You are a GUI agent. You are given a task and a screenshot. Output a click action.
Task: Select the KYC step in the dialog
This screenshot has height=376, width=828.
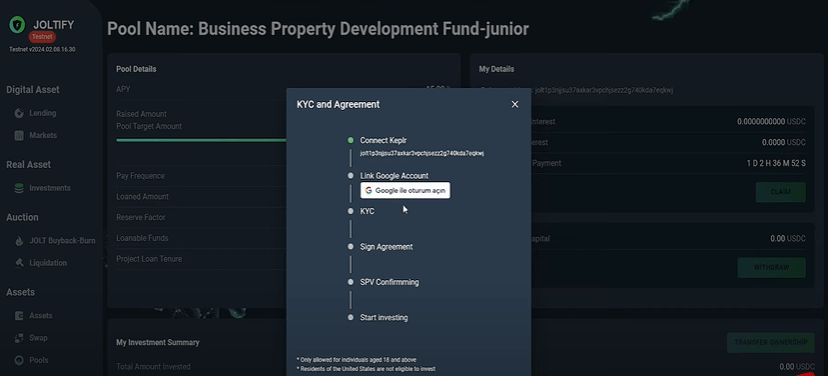[367, 211]
